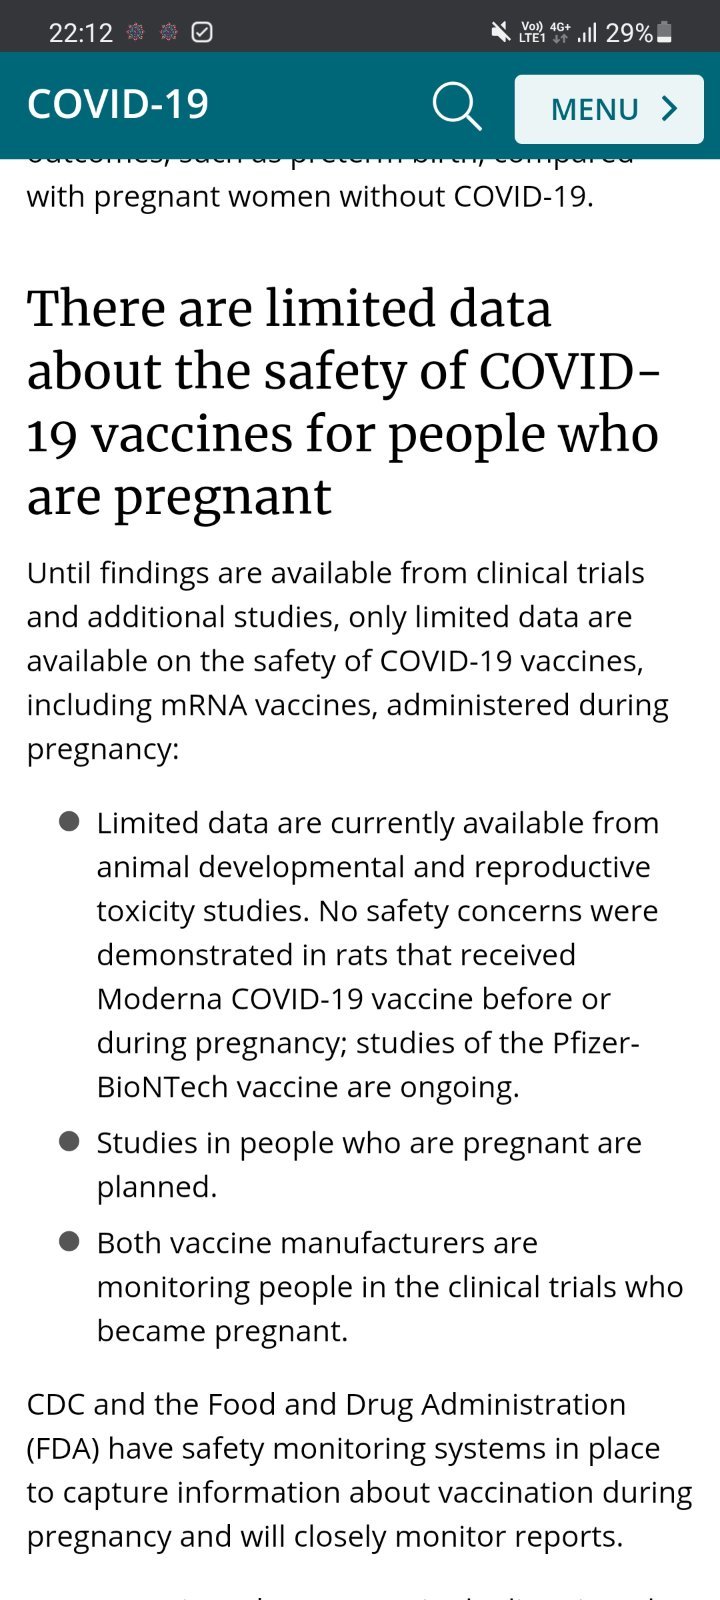Tap the checkmark notification icon in status bar

pyautogui.click(x=202, y=33)
